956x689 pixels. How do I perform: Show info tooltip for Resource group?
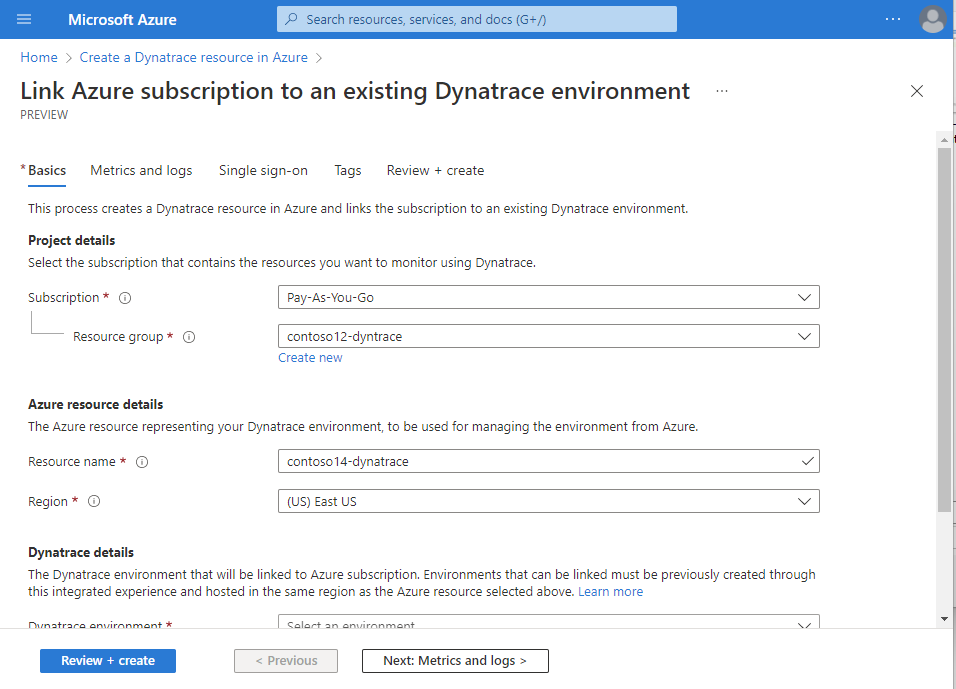(x=189, y=337)
